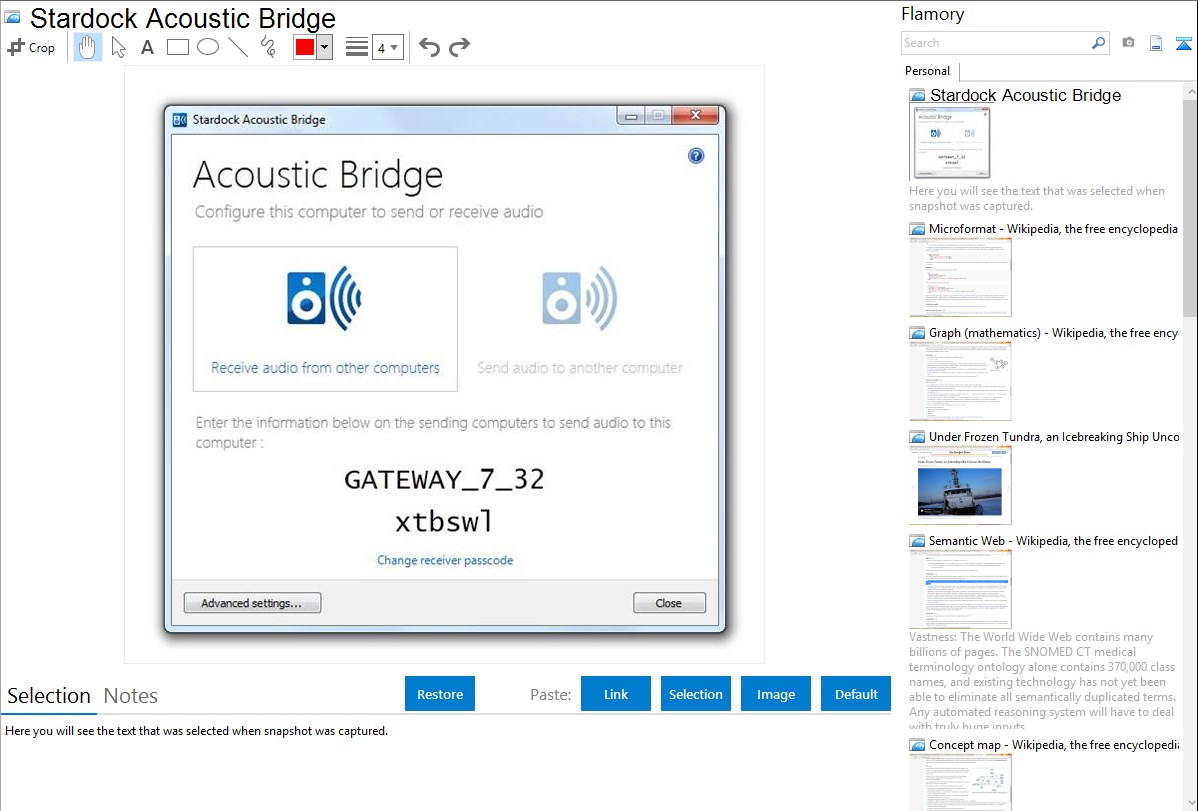Choose Receive audio from other computers

[325, 319]
